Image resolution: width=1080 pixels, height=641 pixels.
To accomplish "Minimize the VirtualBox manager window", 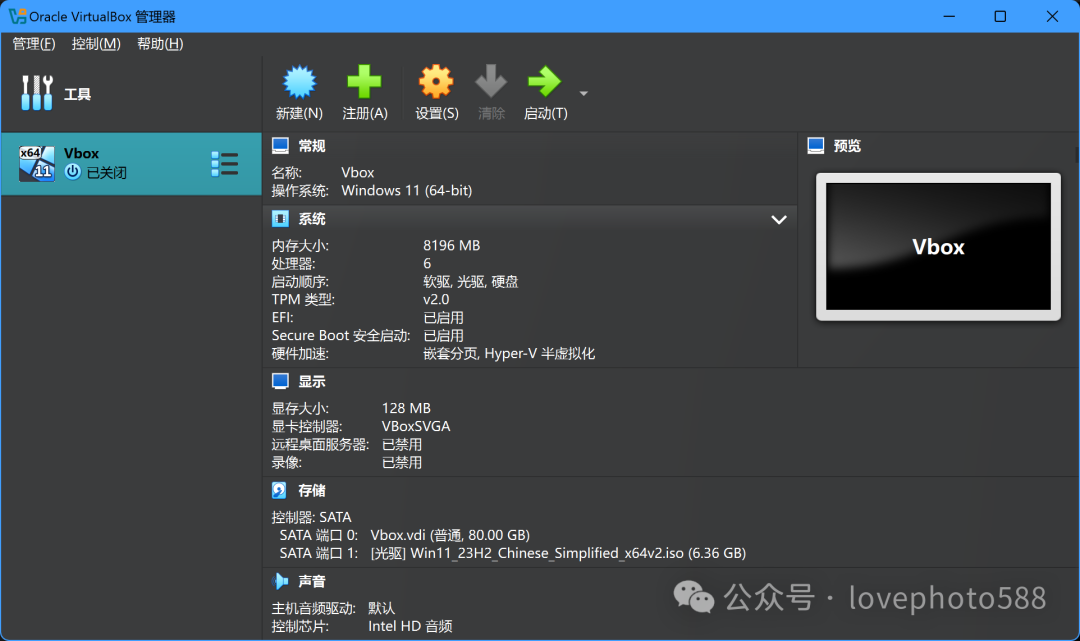I will (949, 16).
